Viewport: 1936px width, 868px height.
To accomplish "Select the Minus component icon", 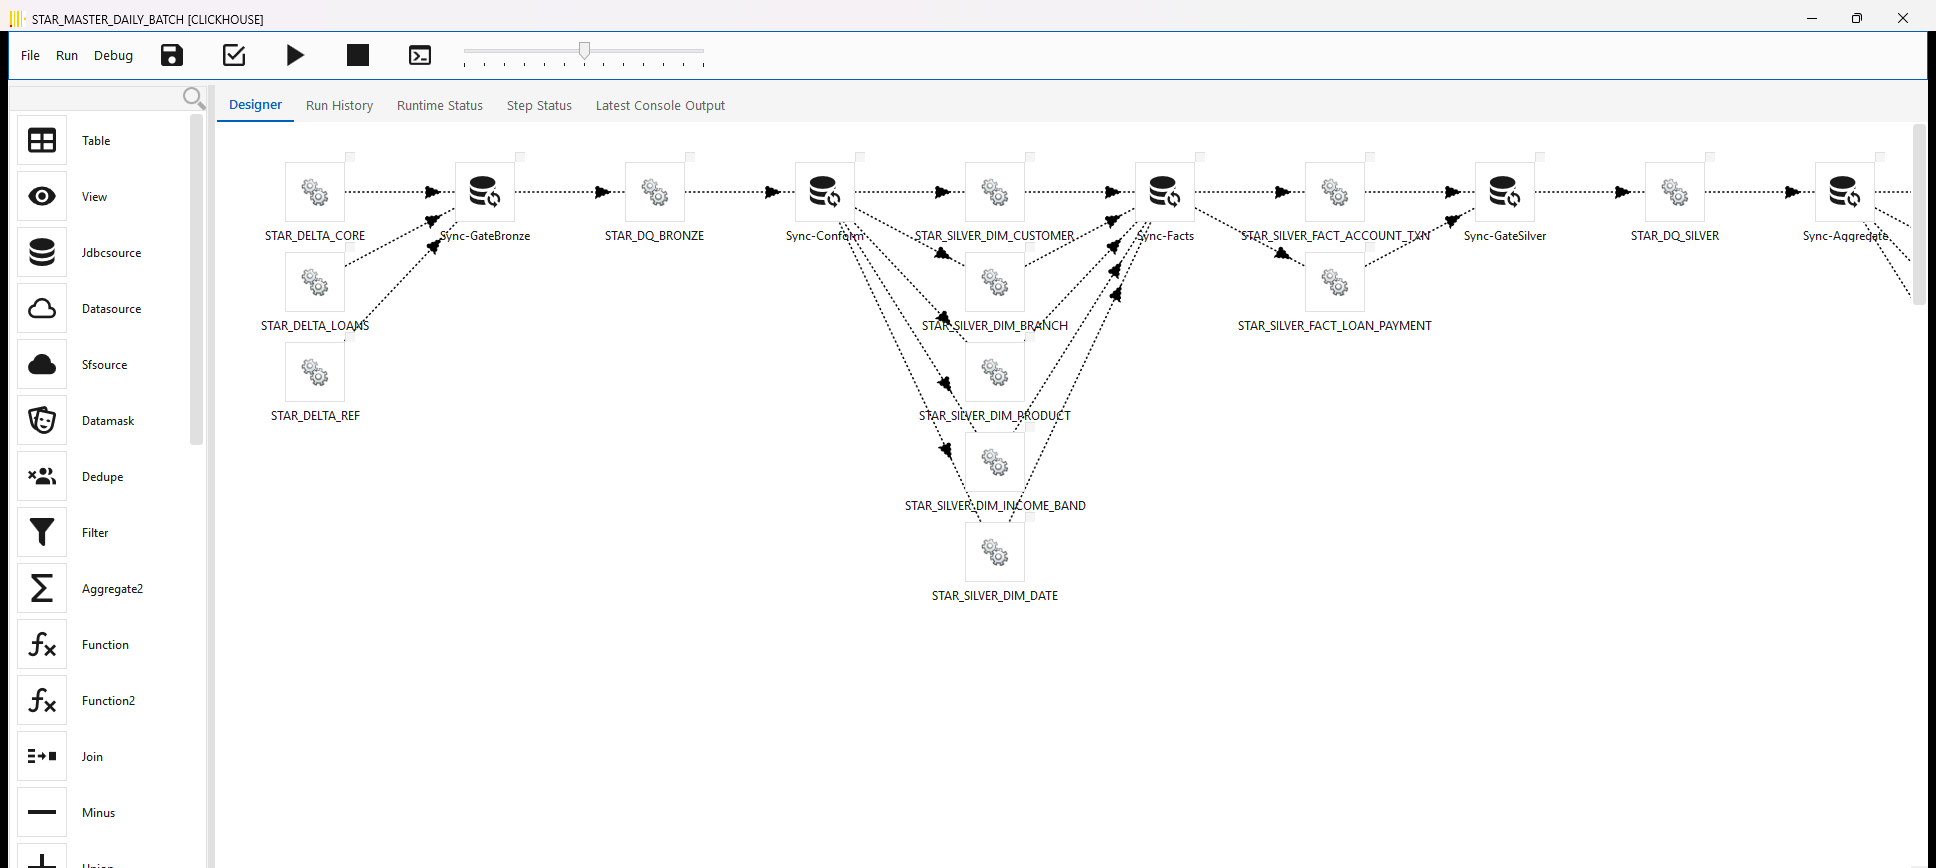I will point(42,813).
